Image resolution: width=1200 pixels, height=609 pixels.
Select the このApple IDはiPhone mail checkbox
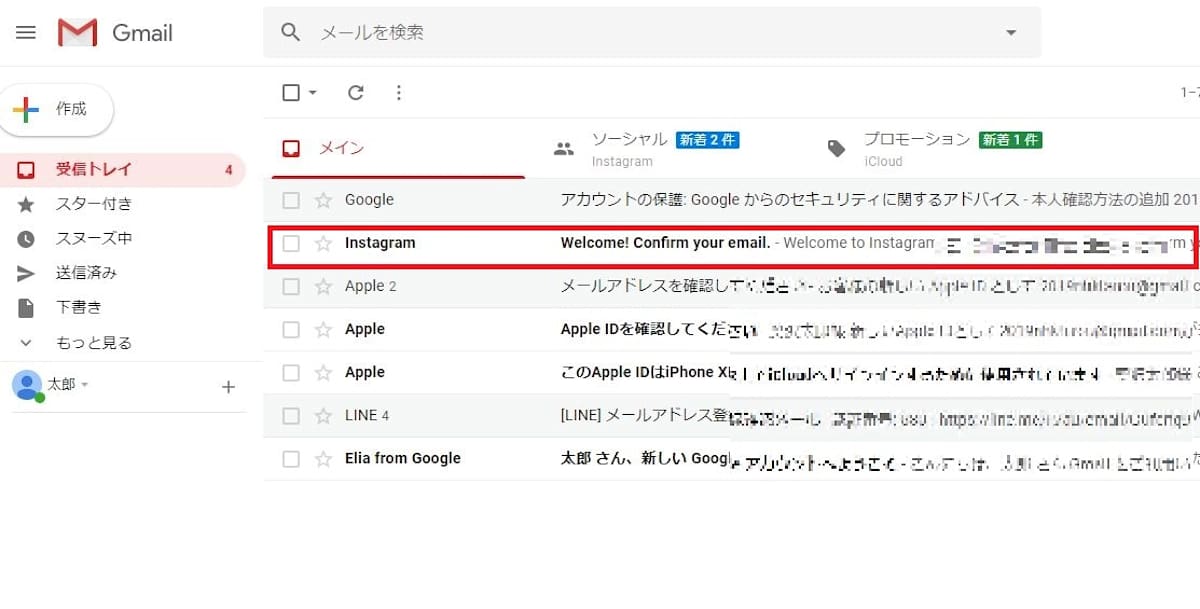(x=291, y=372)
